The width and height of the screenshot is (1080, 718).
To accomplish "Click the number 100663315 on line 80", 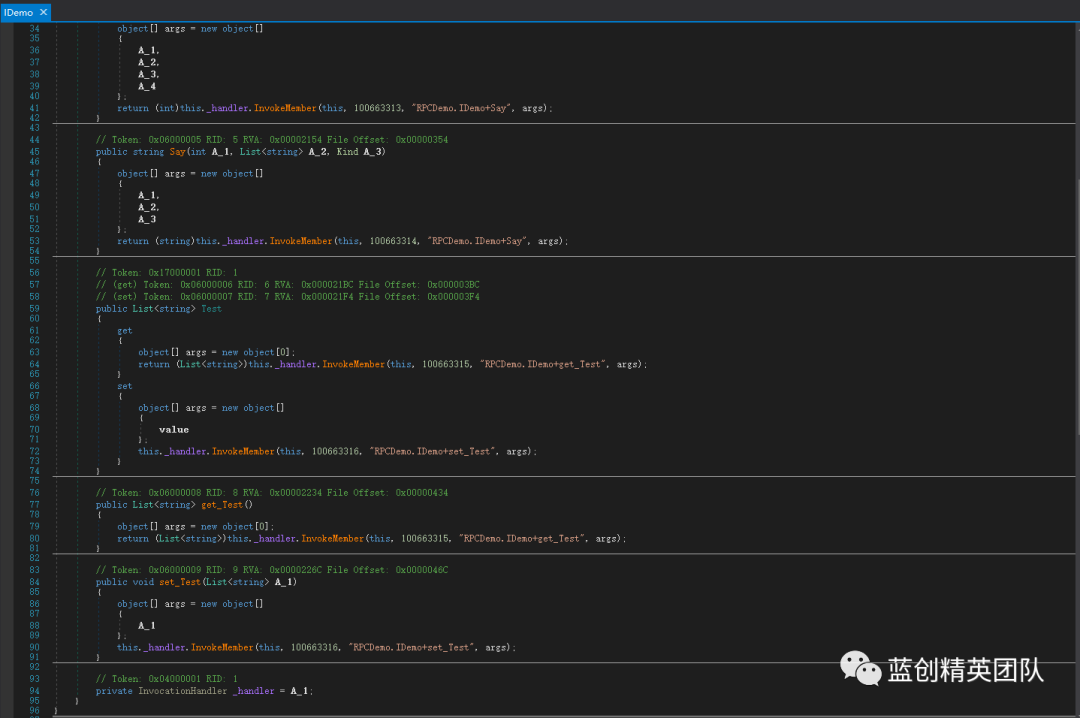I will pos(425,539).
